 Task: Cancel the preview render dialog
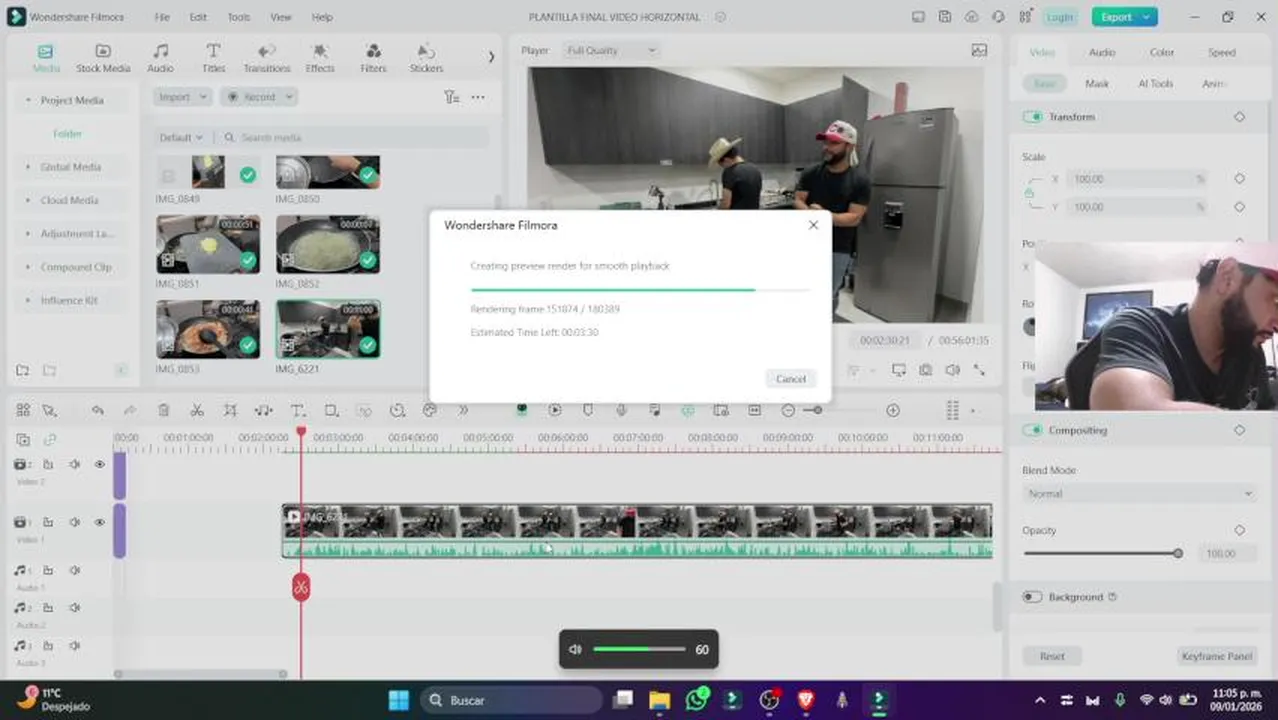[790, 378]
